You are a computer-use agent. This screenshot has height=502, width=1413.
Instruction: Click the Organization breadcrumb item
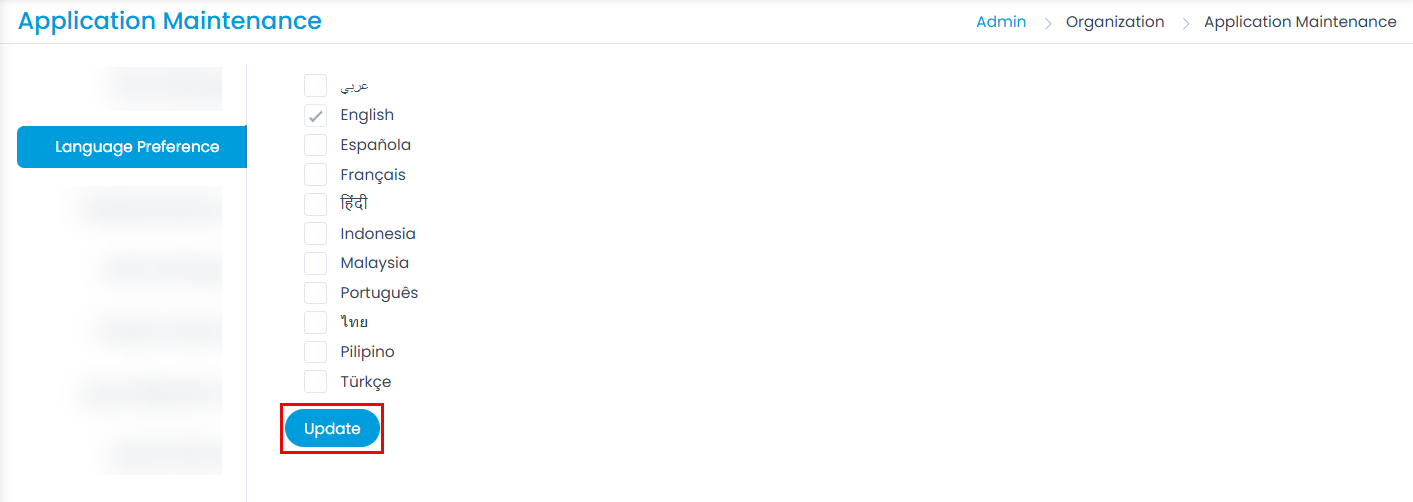point(1115,22)
